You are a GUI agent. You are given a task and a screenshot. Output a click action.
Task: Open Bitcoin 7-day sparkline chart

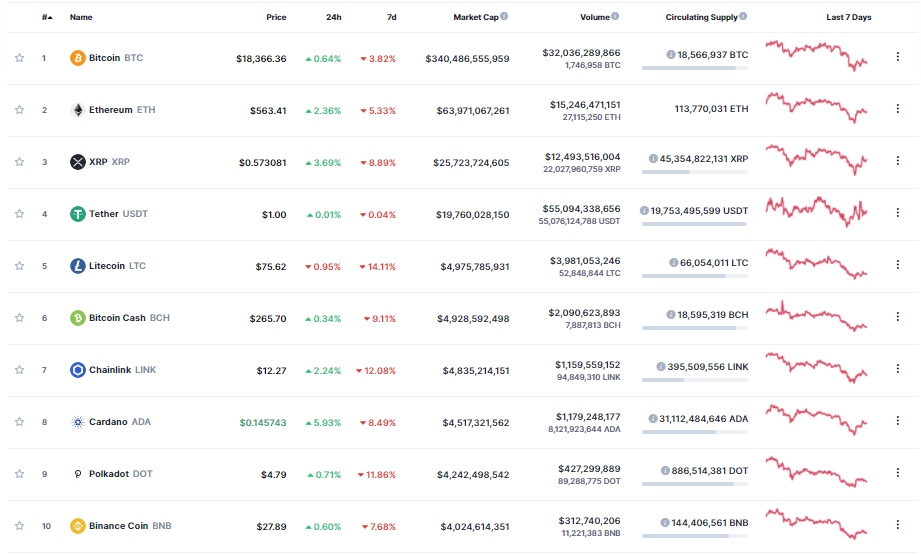(816, 56)
